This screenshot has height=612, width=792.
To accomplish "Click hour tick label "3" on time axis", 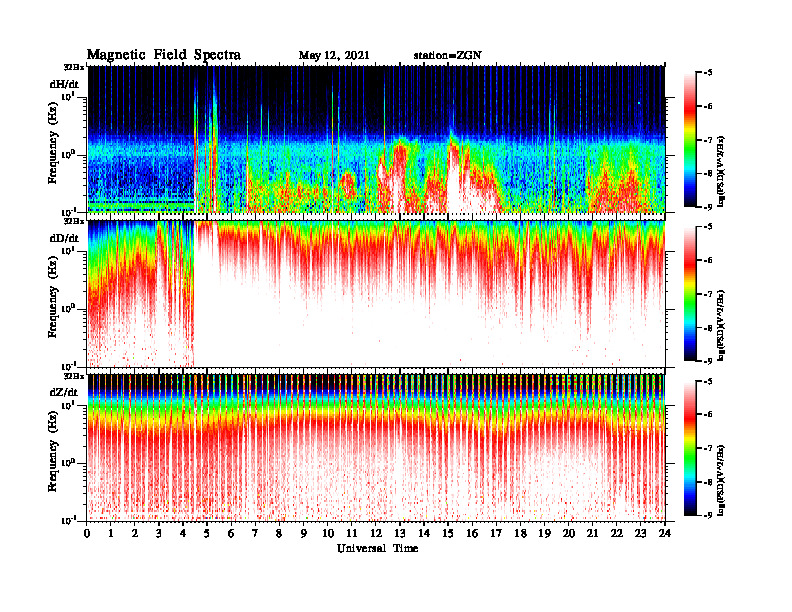I will click(159, 534).
